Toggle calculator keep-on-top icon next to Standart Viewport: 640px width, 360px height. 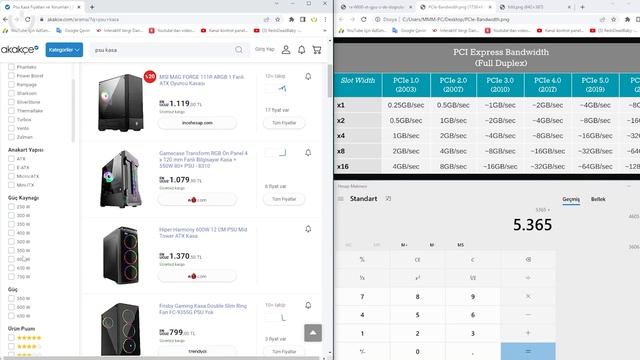(388, 199)
